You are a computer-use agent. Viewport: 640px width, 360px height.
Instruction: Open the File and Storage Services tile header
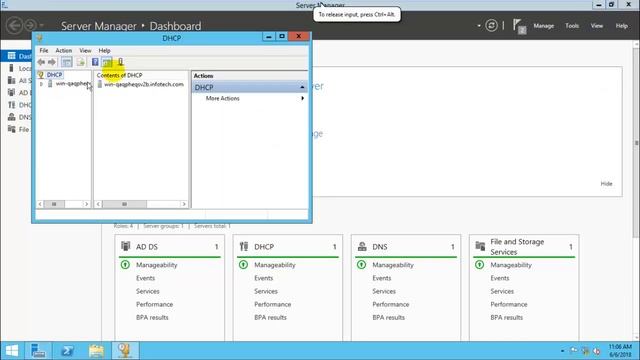coord(524,247)
